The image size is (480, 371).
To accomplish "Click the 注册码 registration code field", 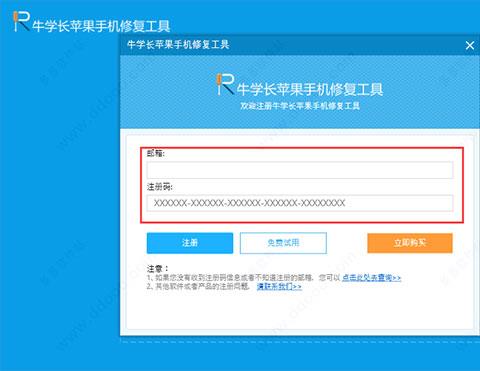I will click(x=300, y=203).
